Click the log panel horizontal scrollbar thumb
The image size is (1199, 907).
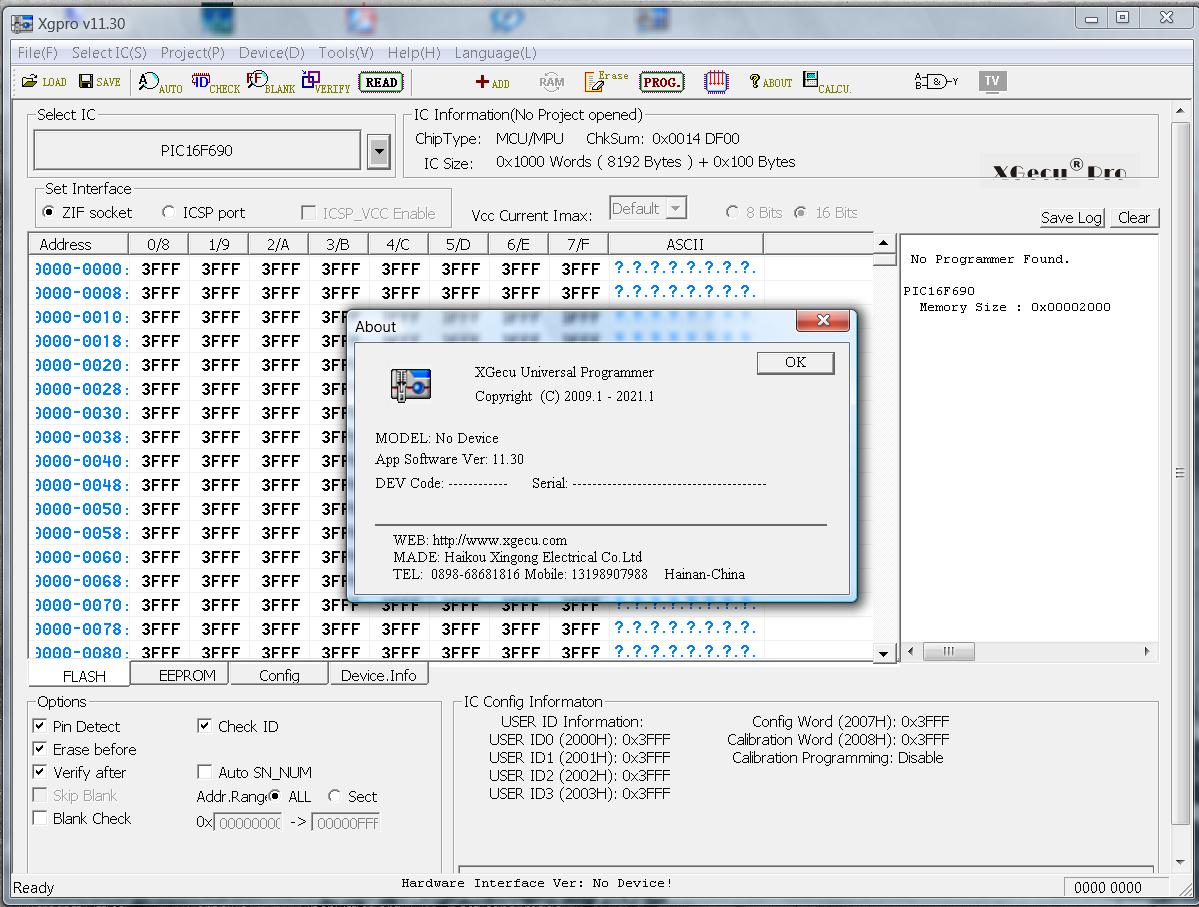tap(949, 652)
